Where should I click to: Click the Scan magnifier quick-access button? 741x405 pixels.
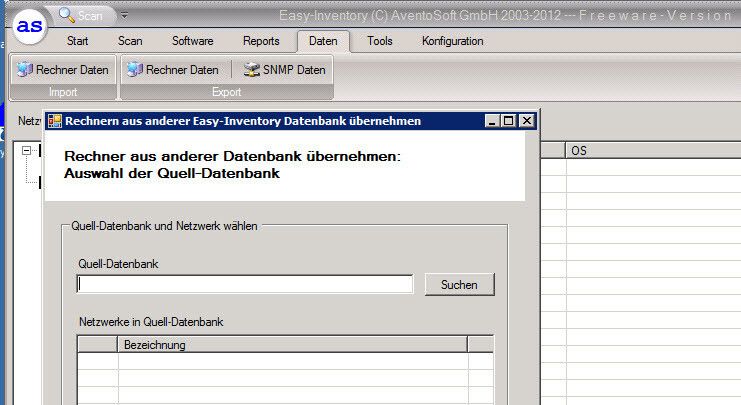click(x=80, y=16)
